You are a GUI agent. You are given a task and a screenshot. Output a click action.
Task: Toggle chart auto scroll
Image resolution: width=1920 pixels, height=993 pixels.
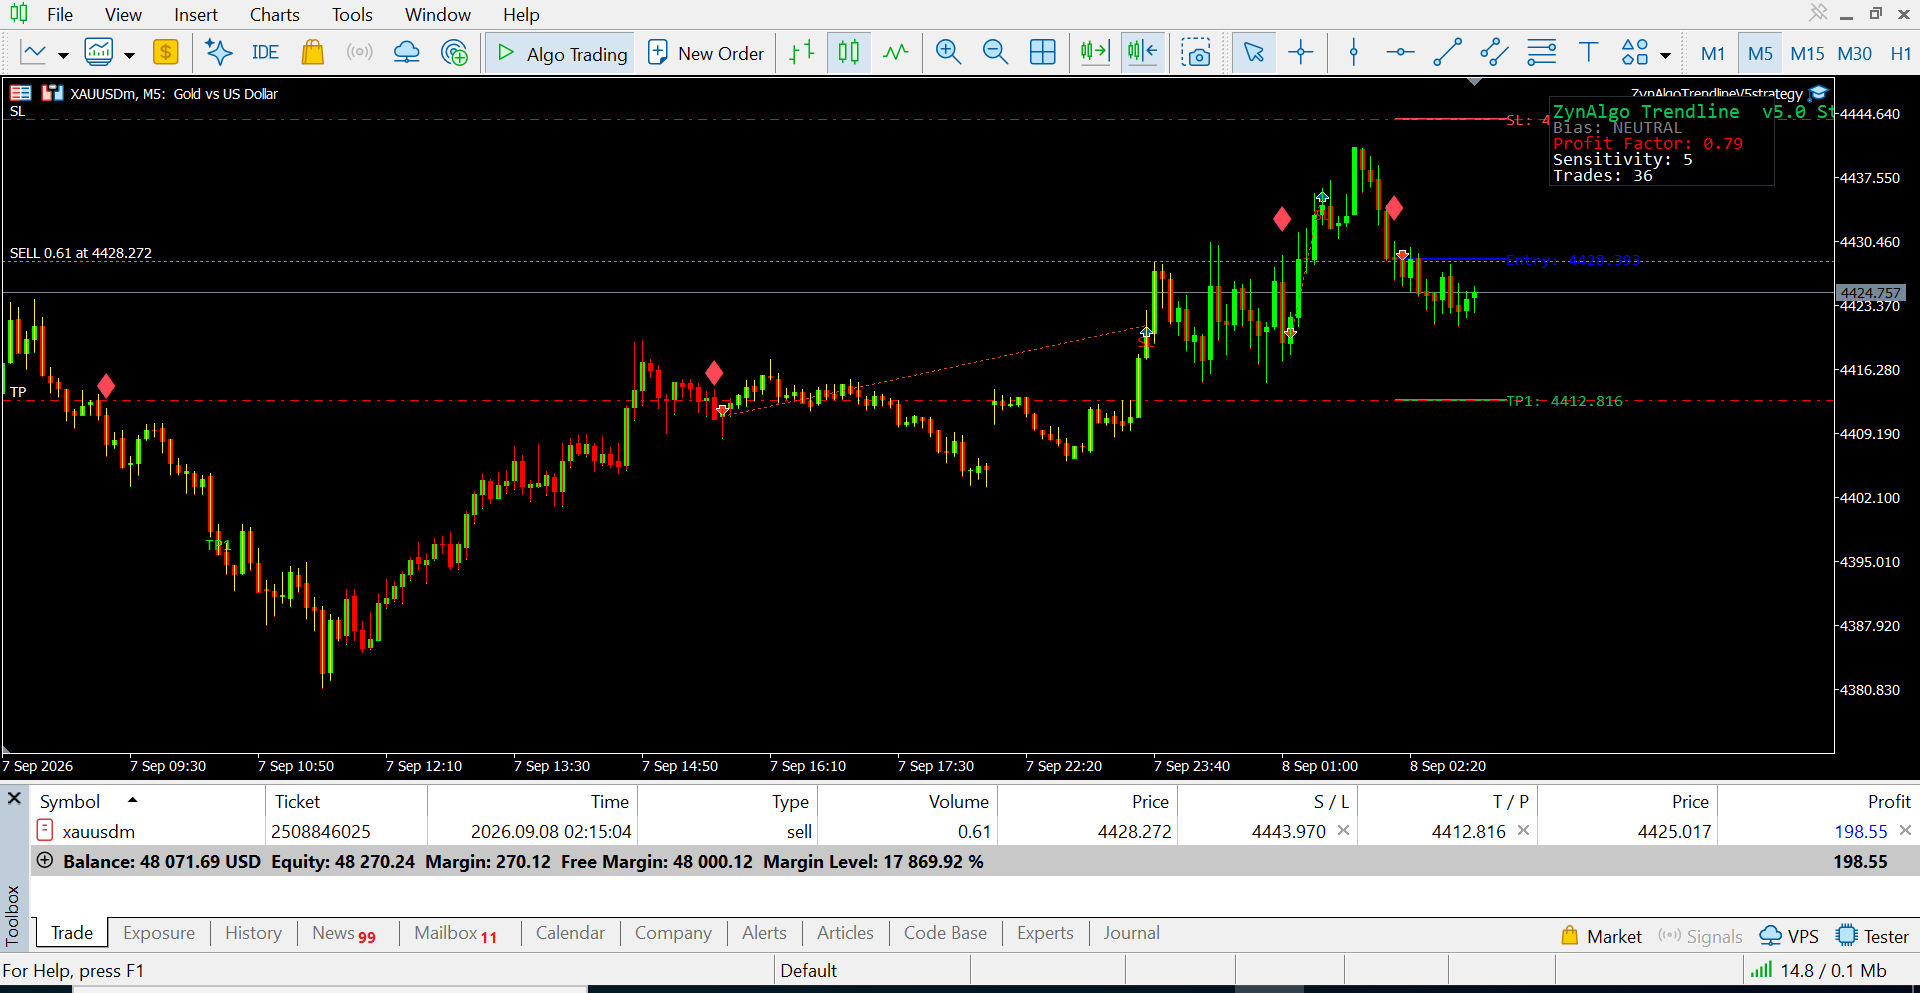[1095, 52]
